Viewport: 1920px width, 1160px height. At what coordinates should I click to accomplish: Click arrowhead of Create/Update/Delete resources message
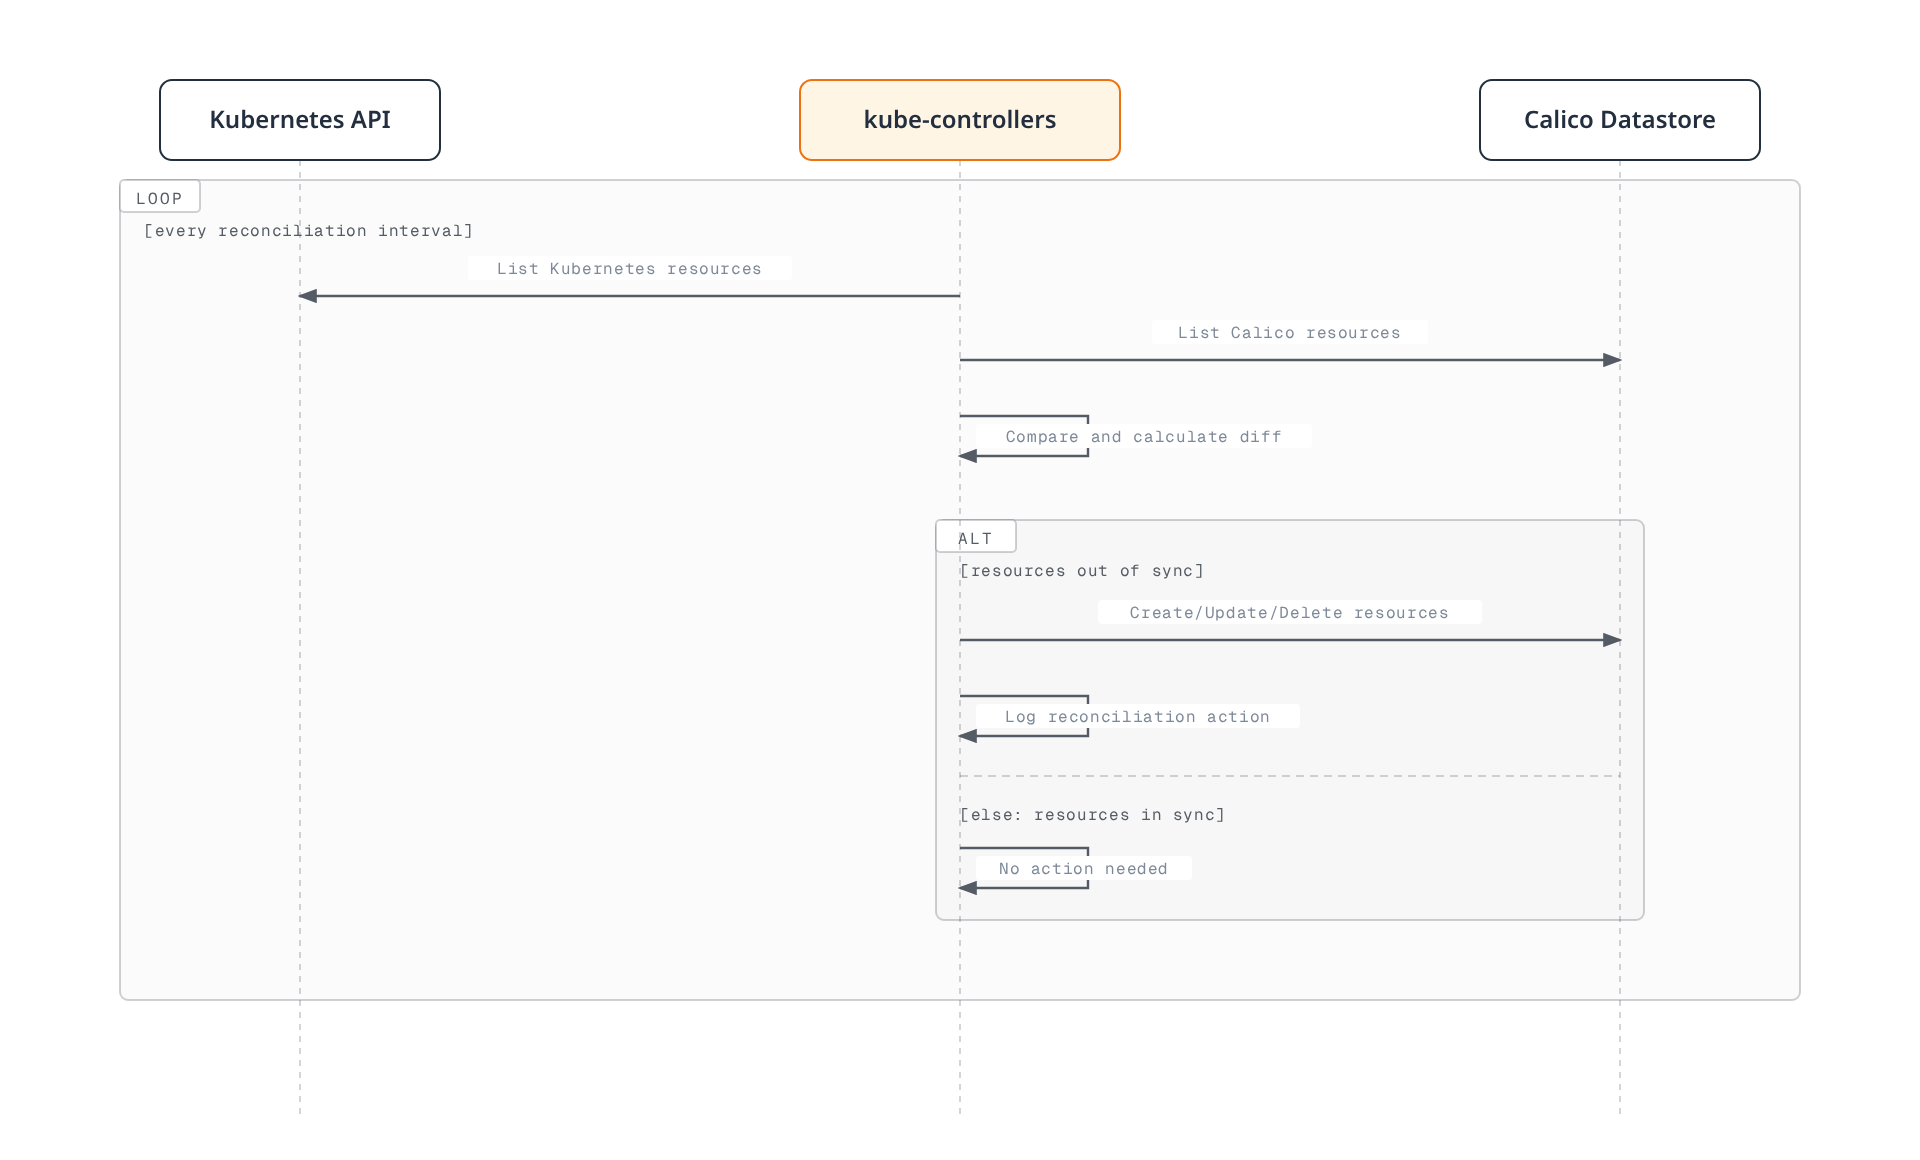click(1612, 640)
